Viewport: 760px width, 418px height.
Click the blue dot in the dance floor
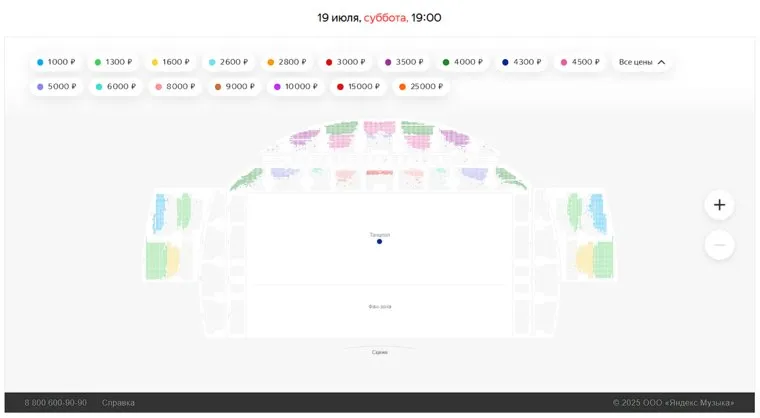[x=379, y=242]
